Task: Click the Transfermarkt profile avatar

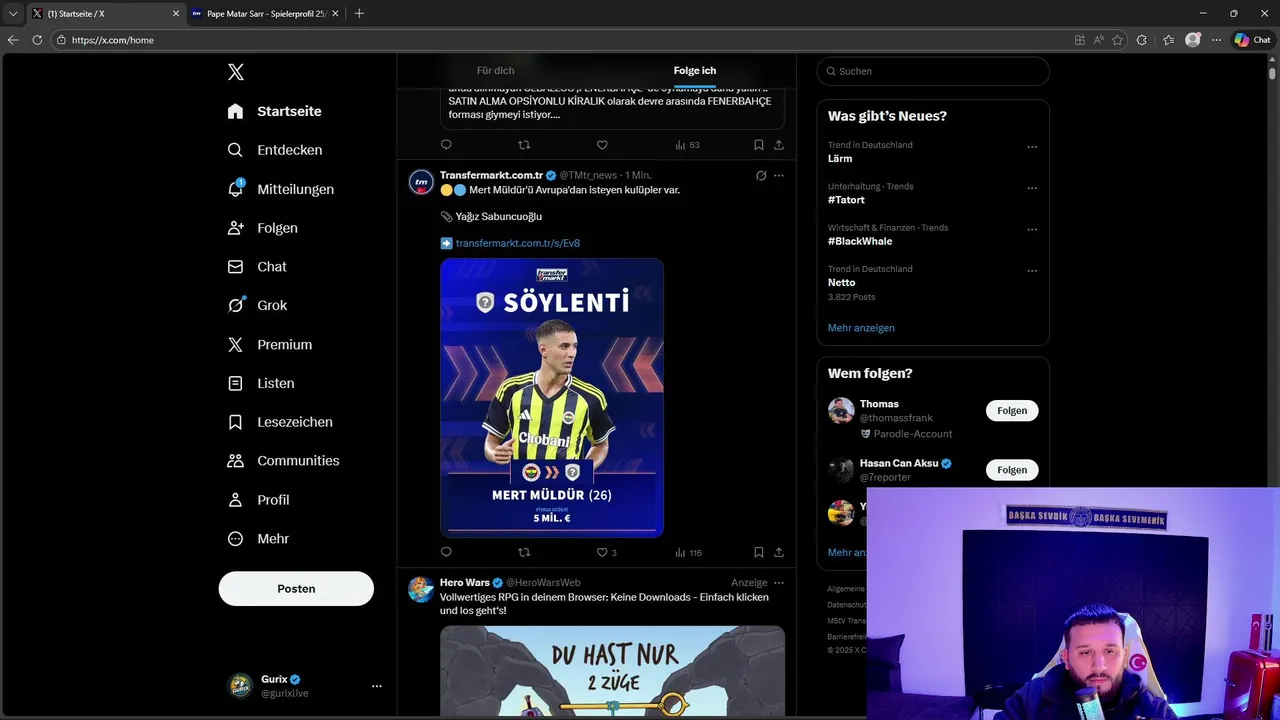Action: (421, 182)
